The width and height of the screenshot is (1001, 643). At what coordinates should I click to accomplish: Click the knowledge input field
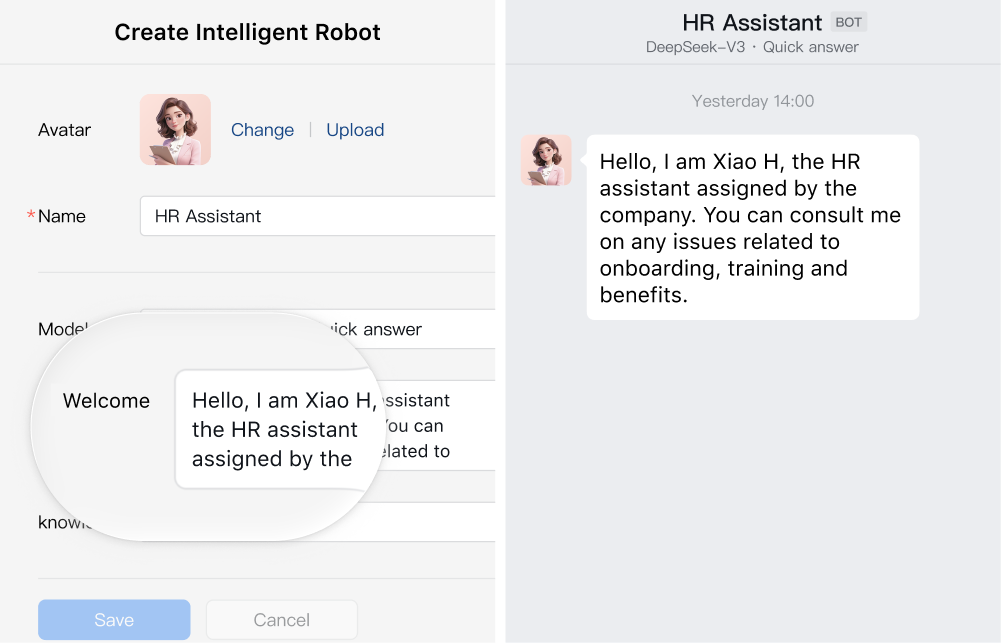click(x=440, y=521)
